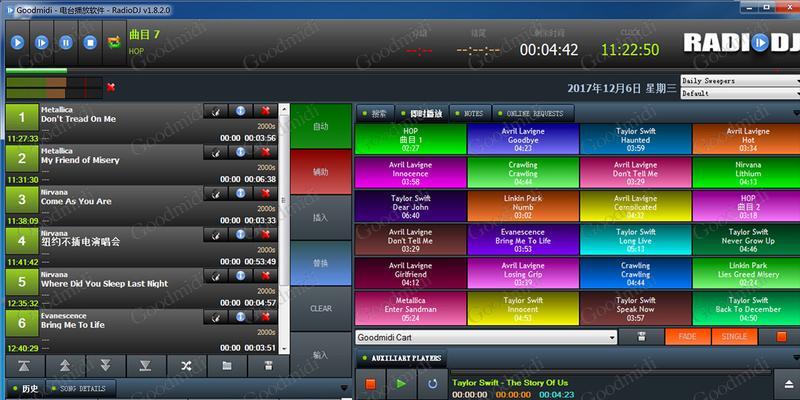
Task: Remove Don't Tread On Me from the playlist
Action: click(x=265, y=110)
